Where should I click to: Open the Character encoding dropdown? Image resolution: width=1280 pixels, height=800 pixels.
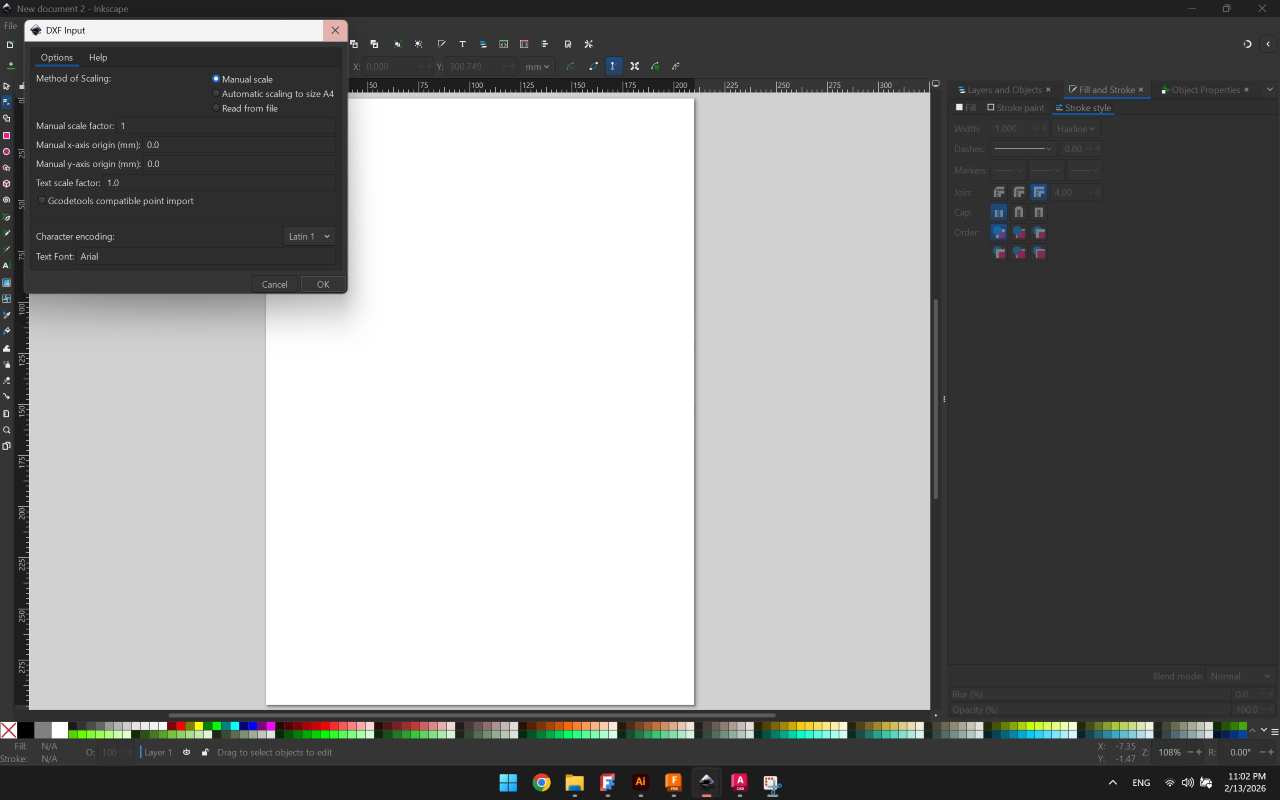tap(308, 236)
